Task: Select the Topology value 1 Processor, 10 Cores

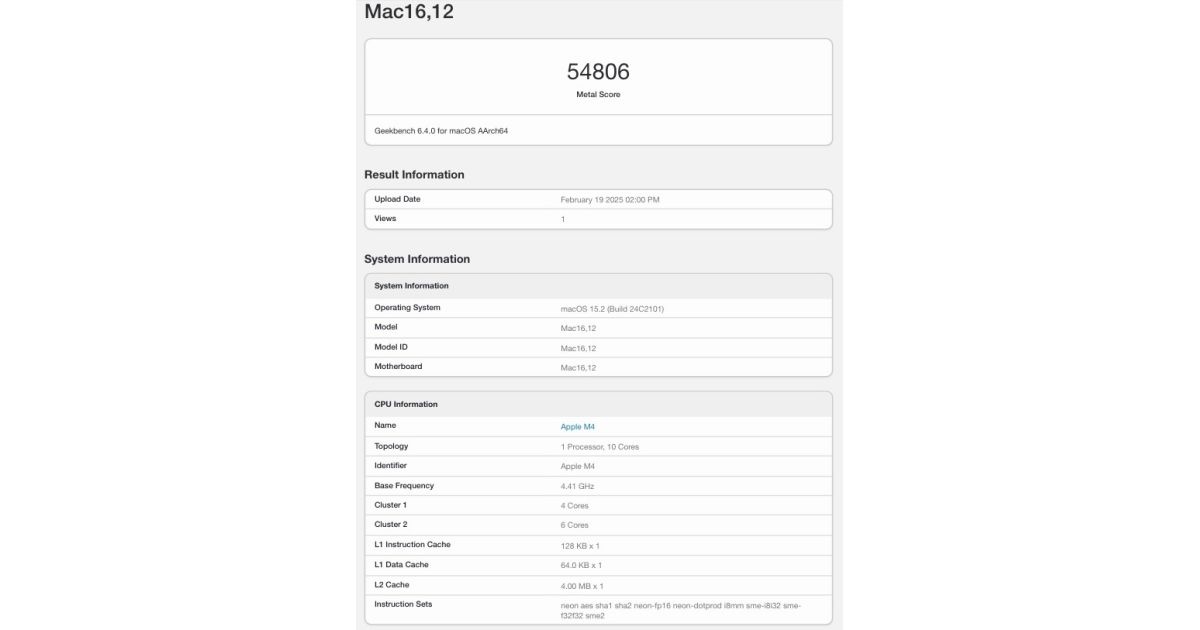Action: [600, 447]
